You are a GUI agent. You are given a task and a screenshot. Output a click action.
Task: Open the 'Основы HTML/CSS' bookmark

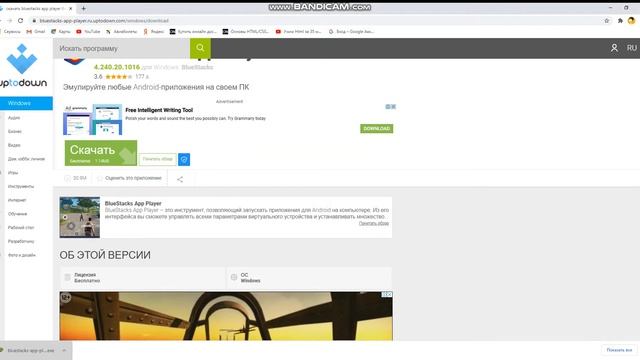tap(246, 31)
